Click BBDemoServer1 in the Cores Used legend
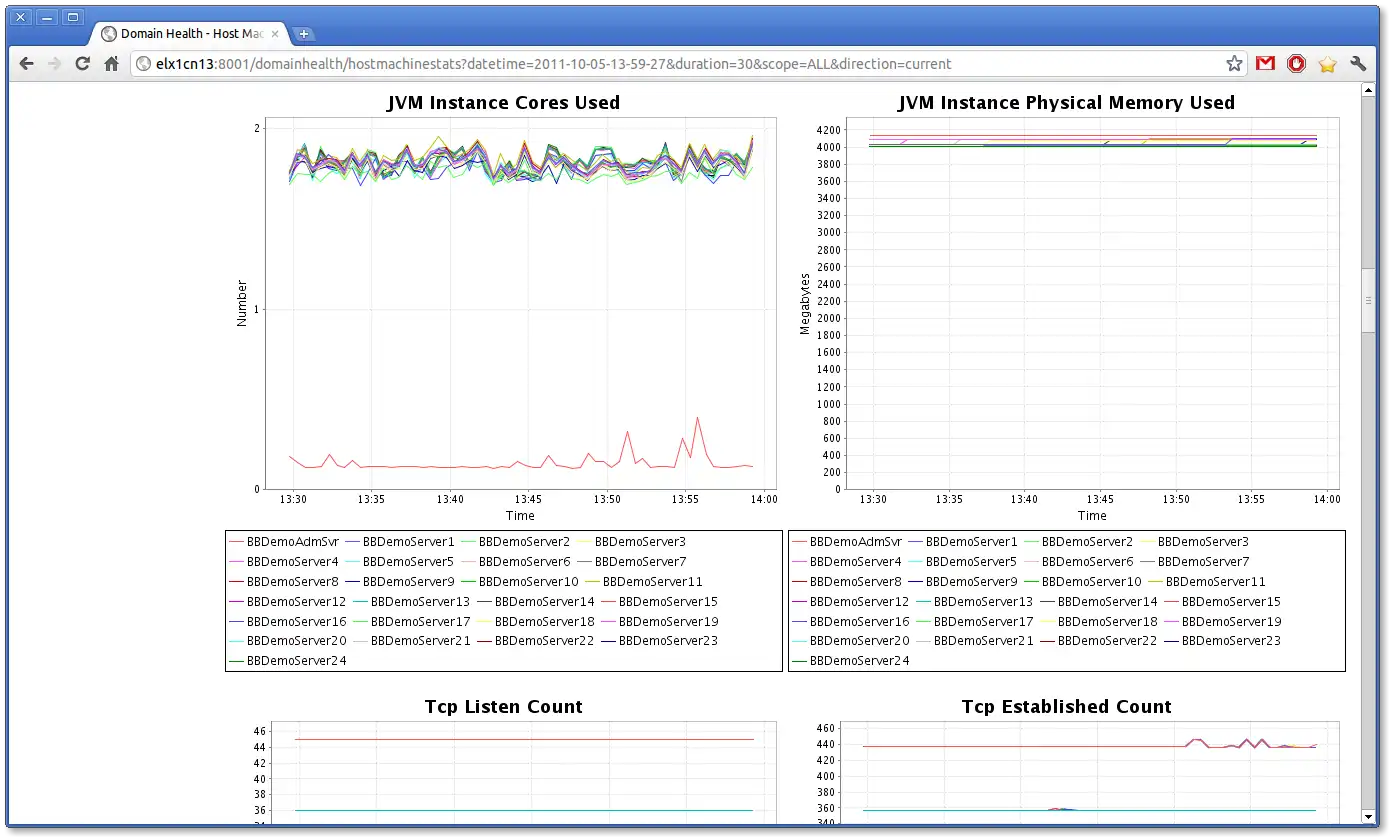Screen dimensions: 1389x837 pyautogui.click(x=408, y=541)
